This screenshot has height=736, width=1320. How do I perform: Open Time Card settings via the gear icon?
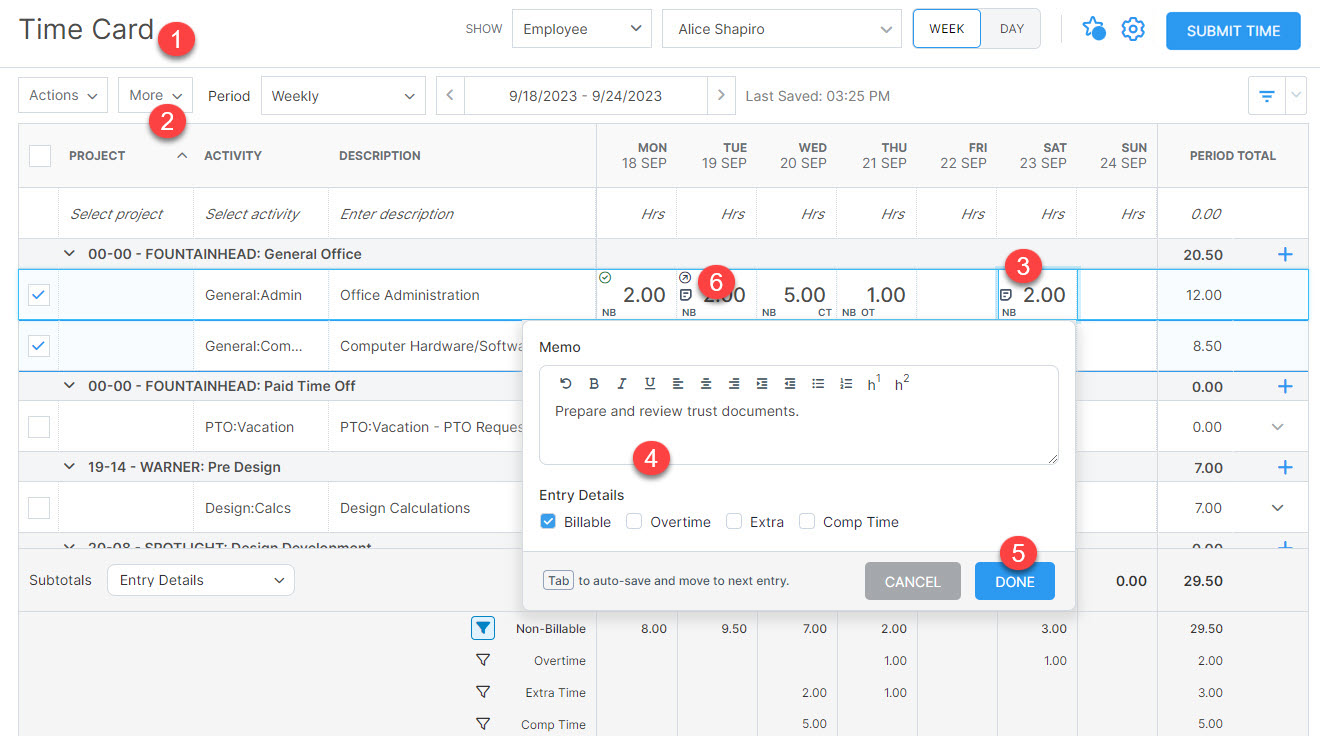pyautogui.click(x=1133, y=29)
